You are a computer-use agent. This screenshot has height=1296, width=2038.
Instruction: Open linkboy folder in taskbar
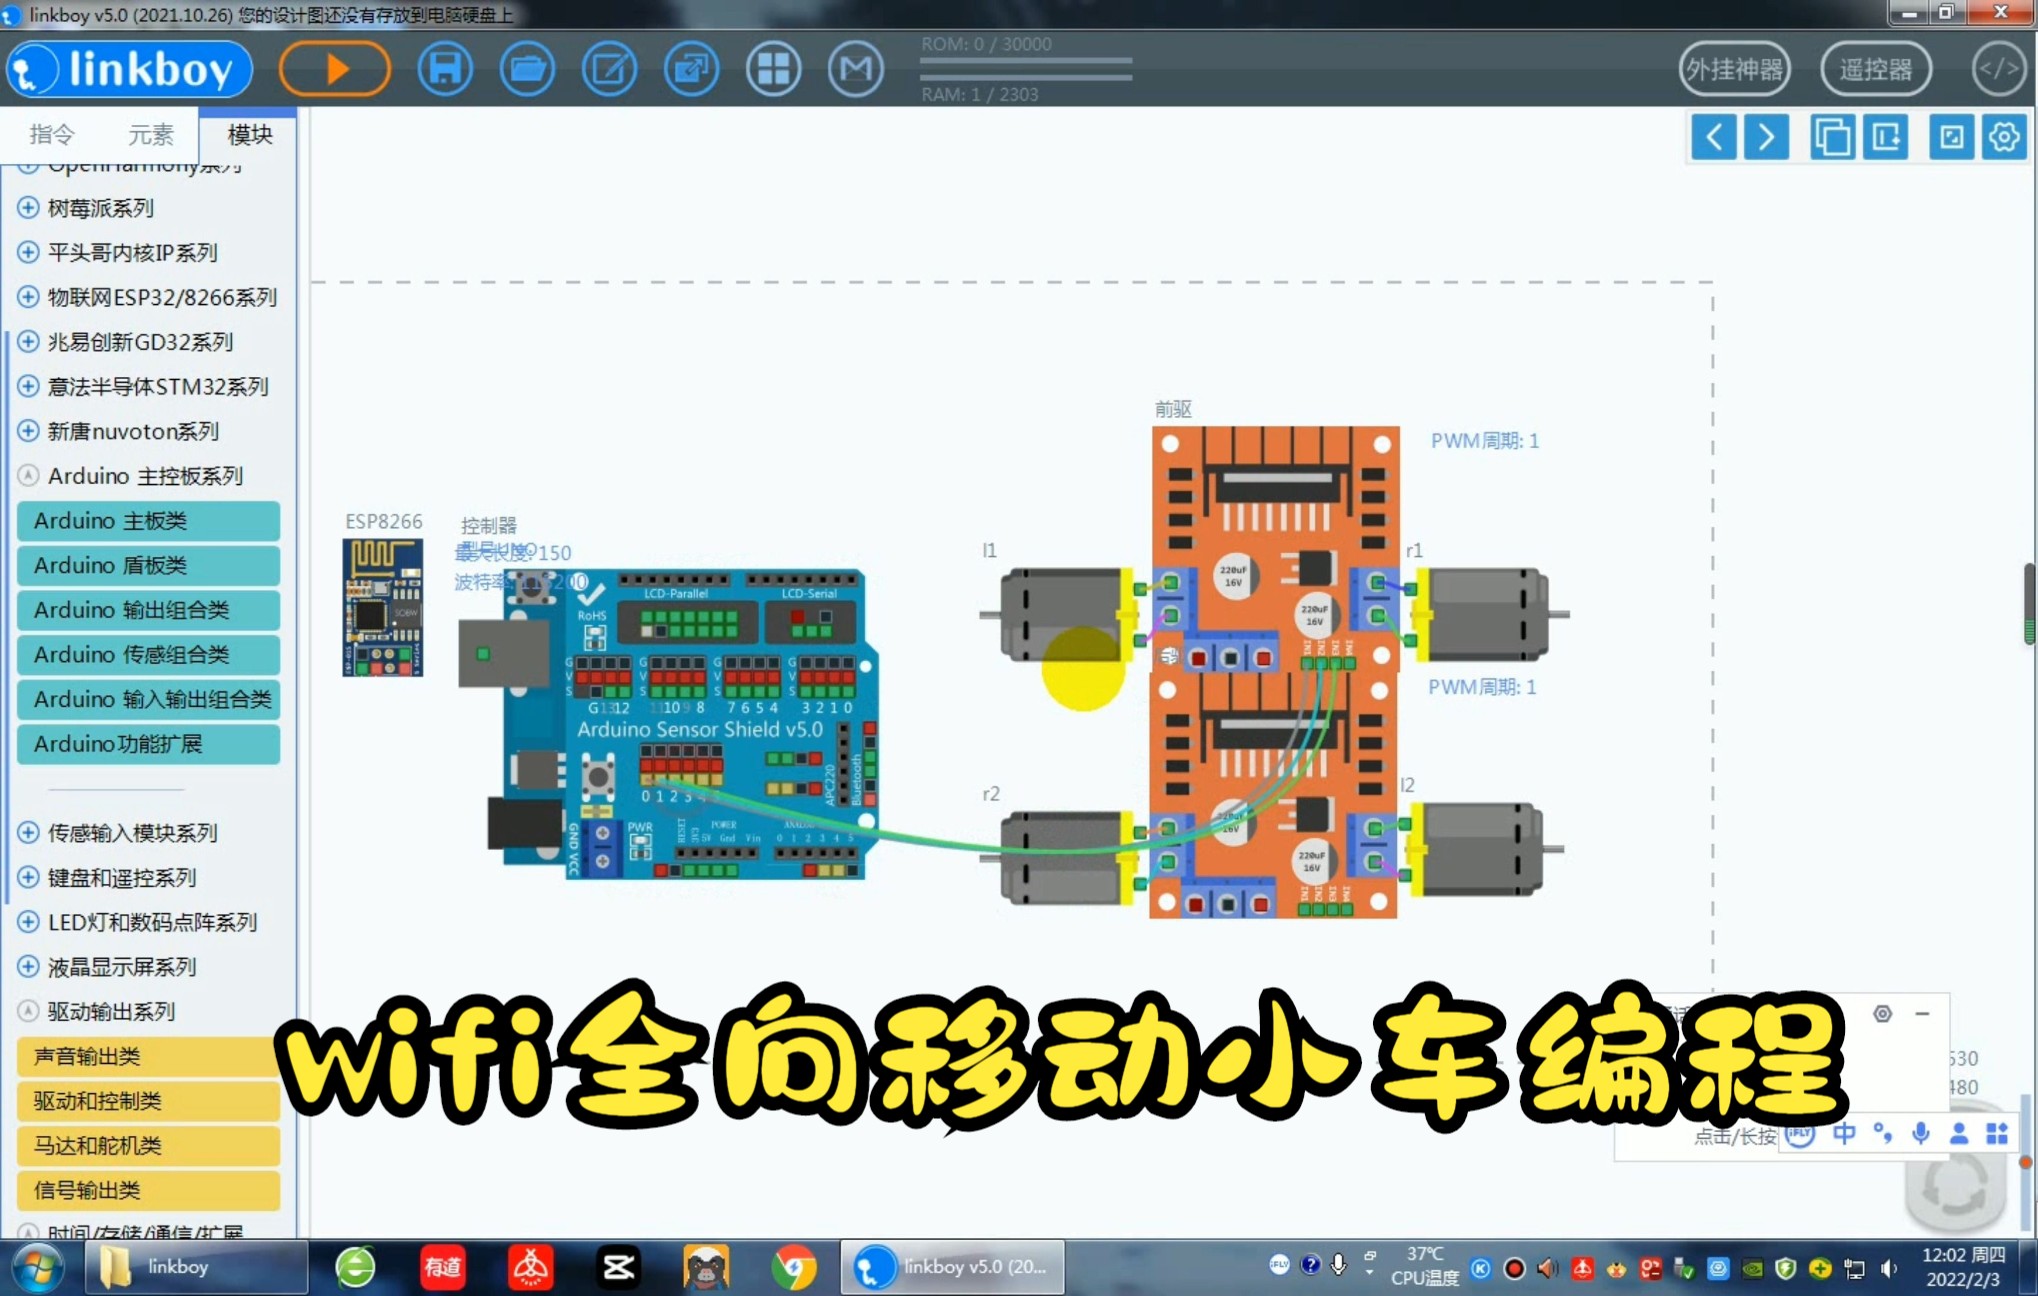[196, 1267]
